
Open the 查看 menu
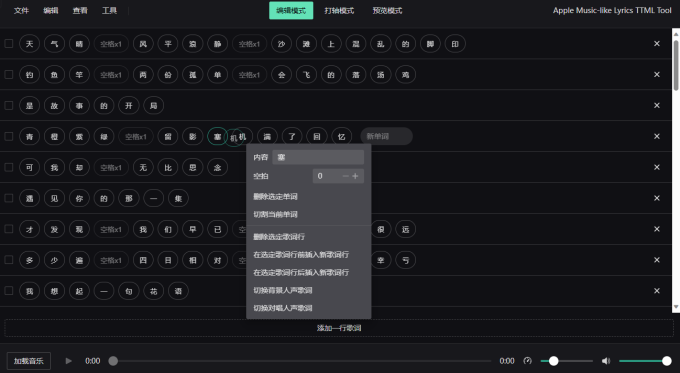click(80, 10)
